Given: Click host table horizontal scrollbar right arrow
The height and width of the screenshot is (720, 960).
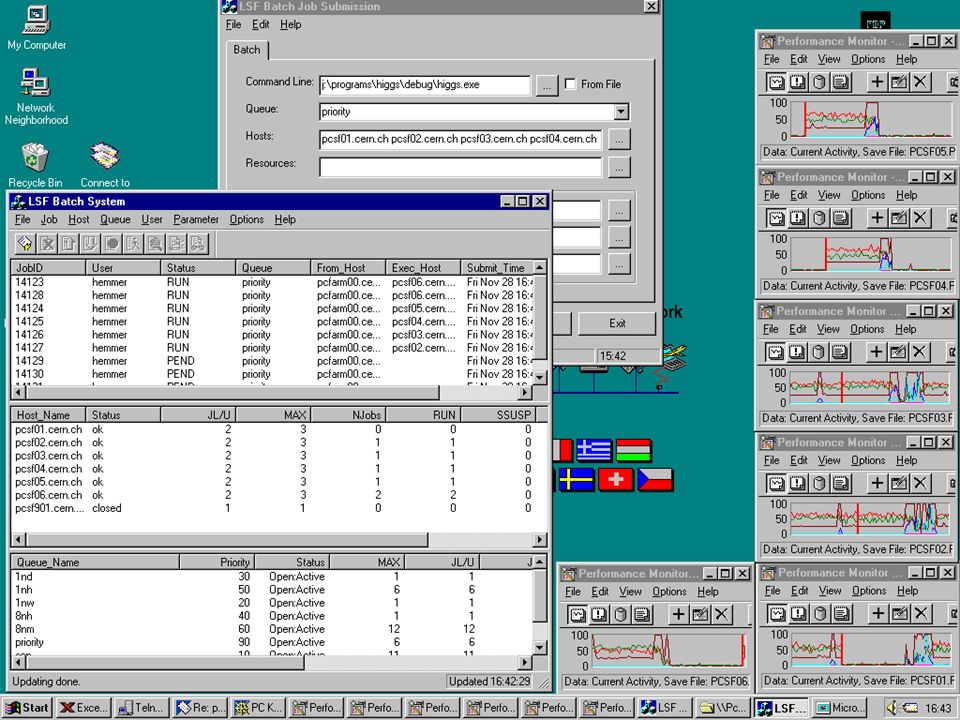Looking at the screenshot, I should click(539, 539).
